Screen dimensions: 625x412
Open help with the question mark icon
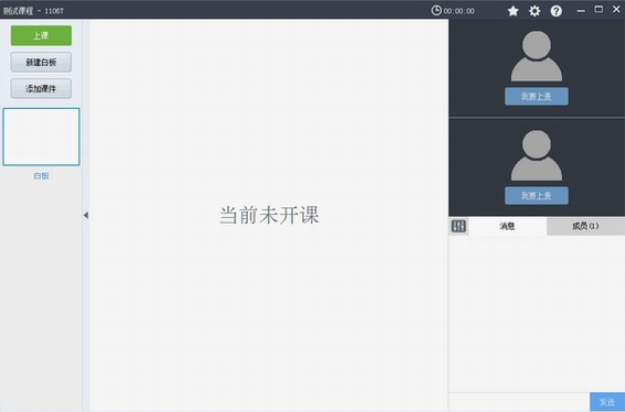(556, 11)
